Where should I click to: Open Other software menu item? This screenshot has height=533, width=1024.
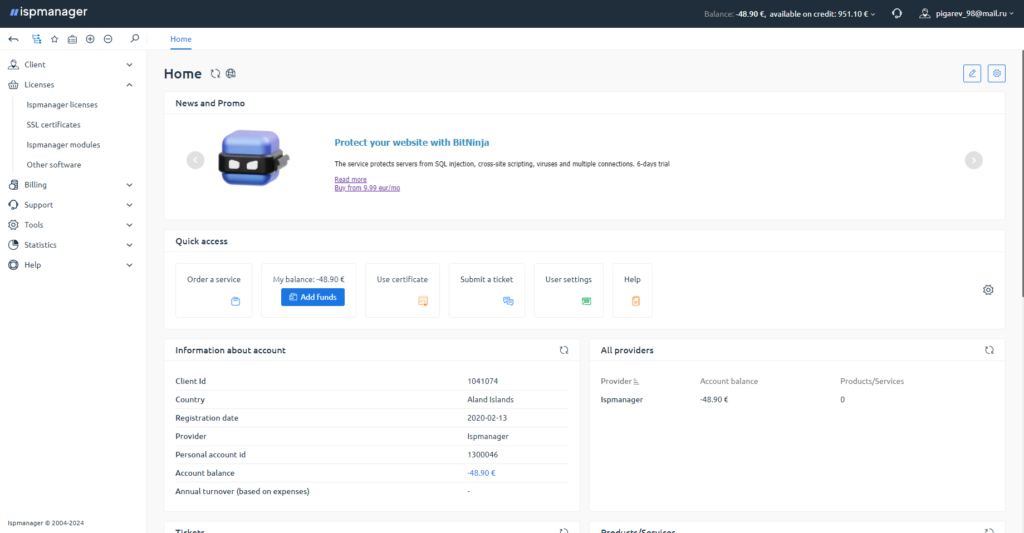click(54, 165)
